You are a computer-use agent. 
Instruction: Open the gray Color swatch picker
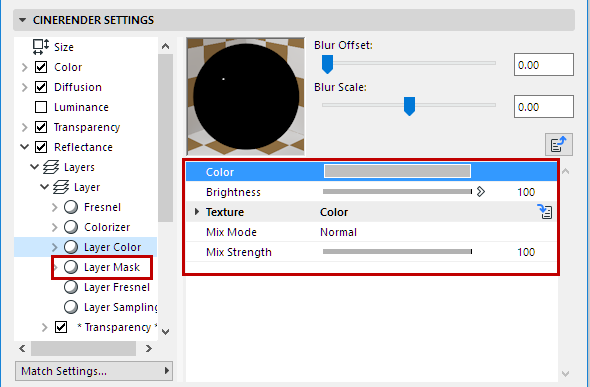pos(397,171)
